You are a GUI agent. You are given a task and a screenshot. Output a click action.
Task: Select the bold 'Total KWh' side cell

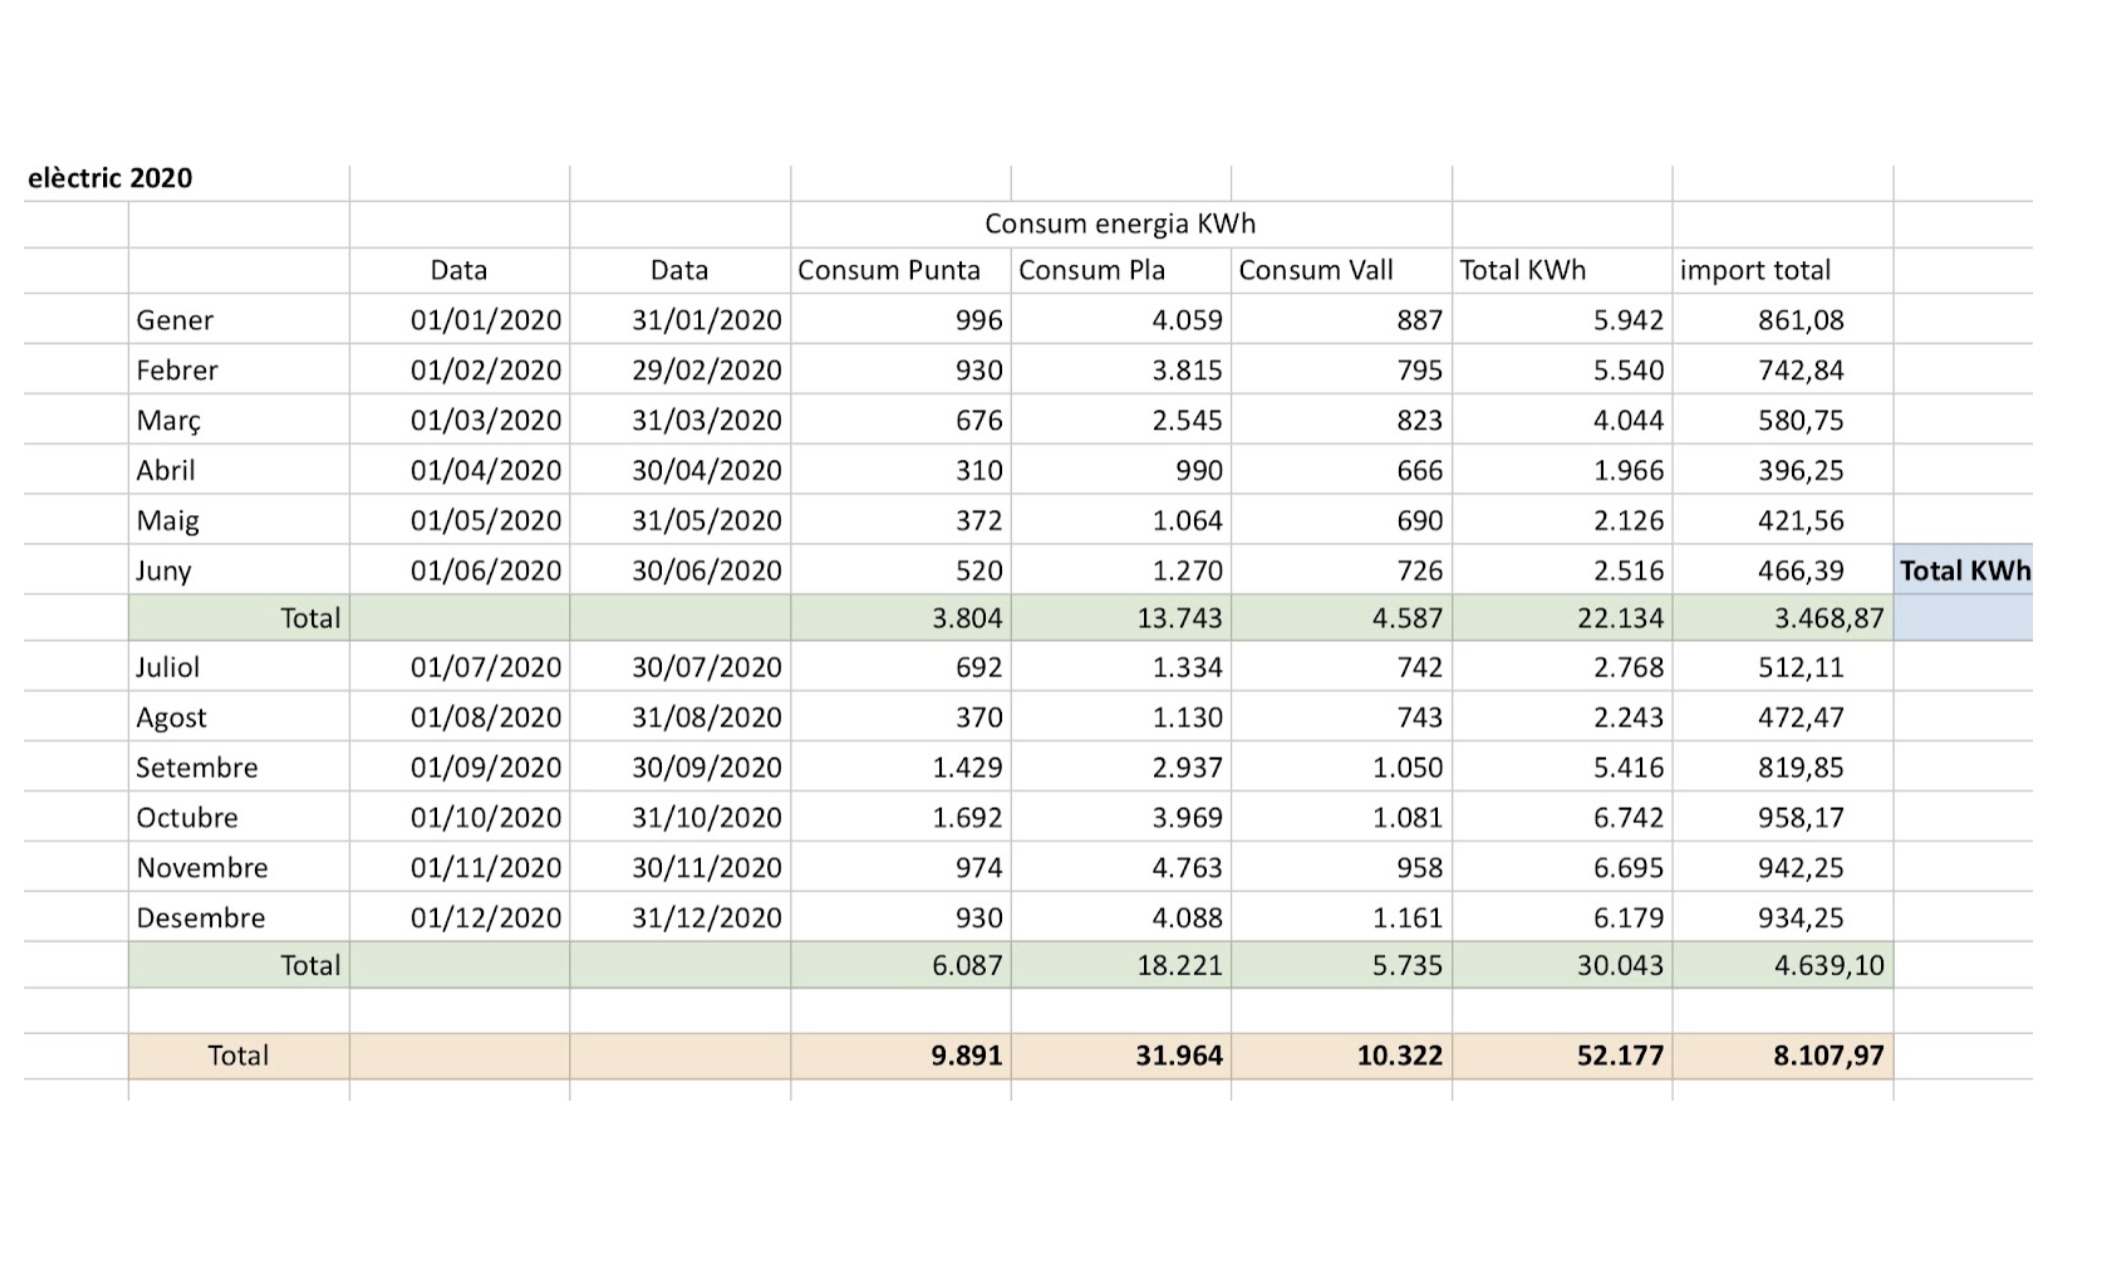coord(1964,571)
